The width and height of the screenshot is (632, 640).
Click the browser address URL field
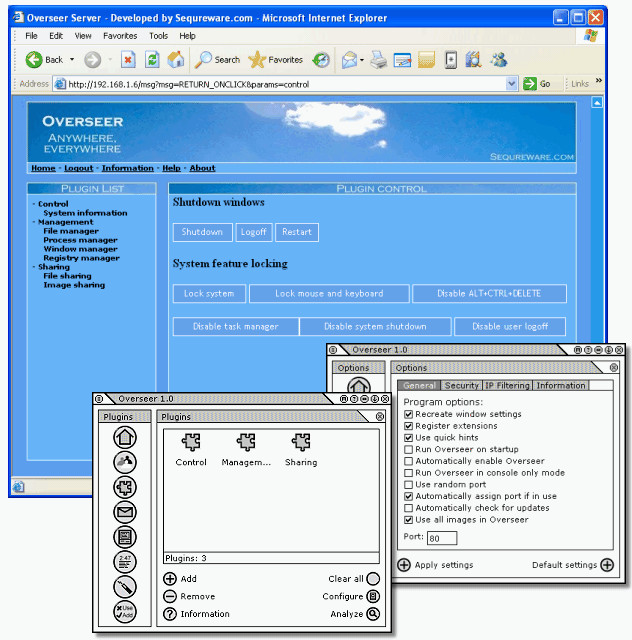(286, 84)
